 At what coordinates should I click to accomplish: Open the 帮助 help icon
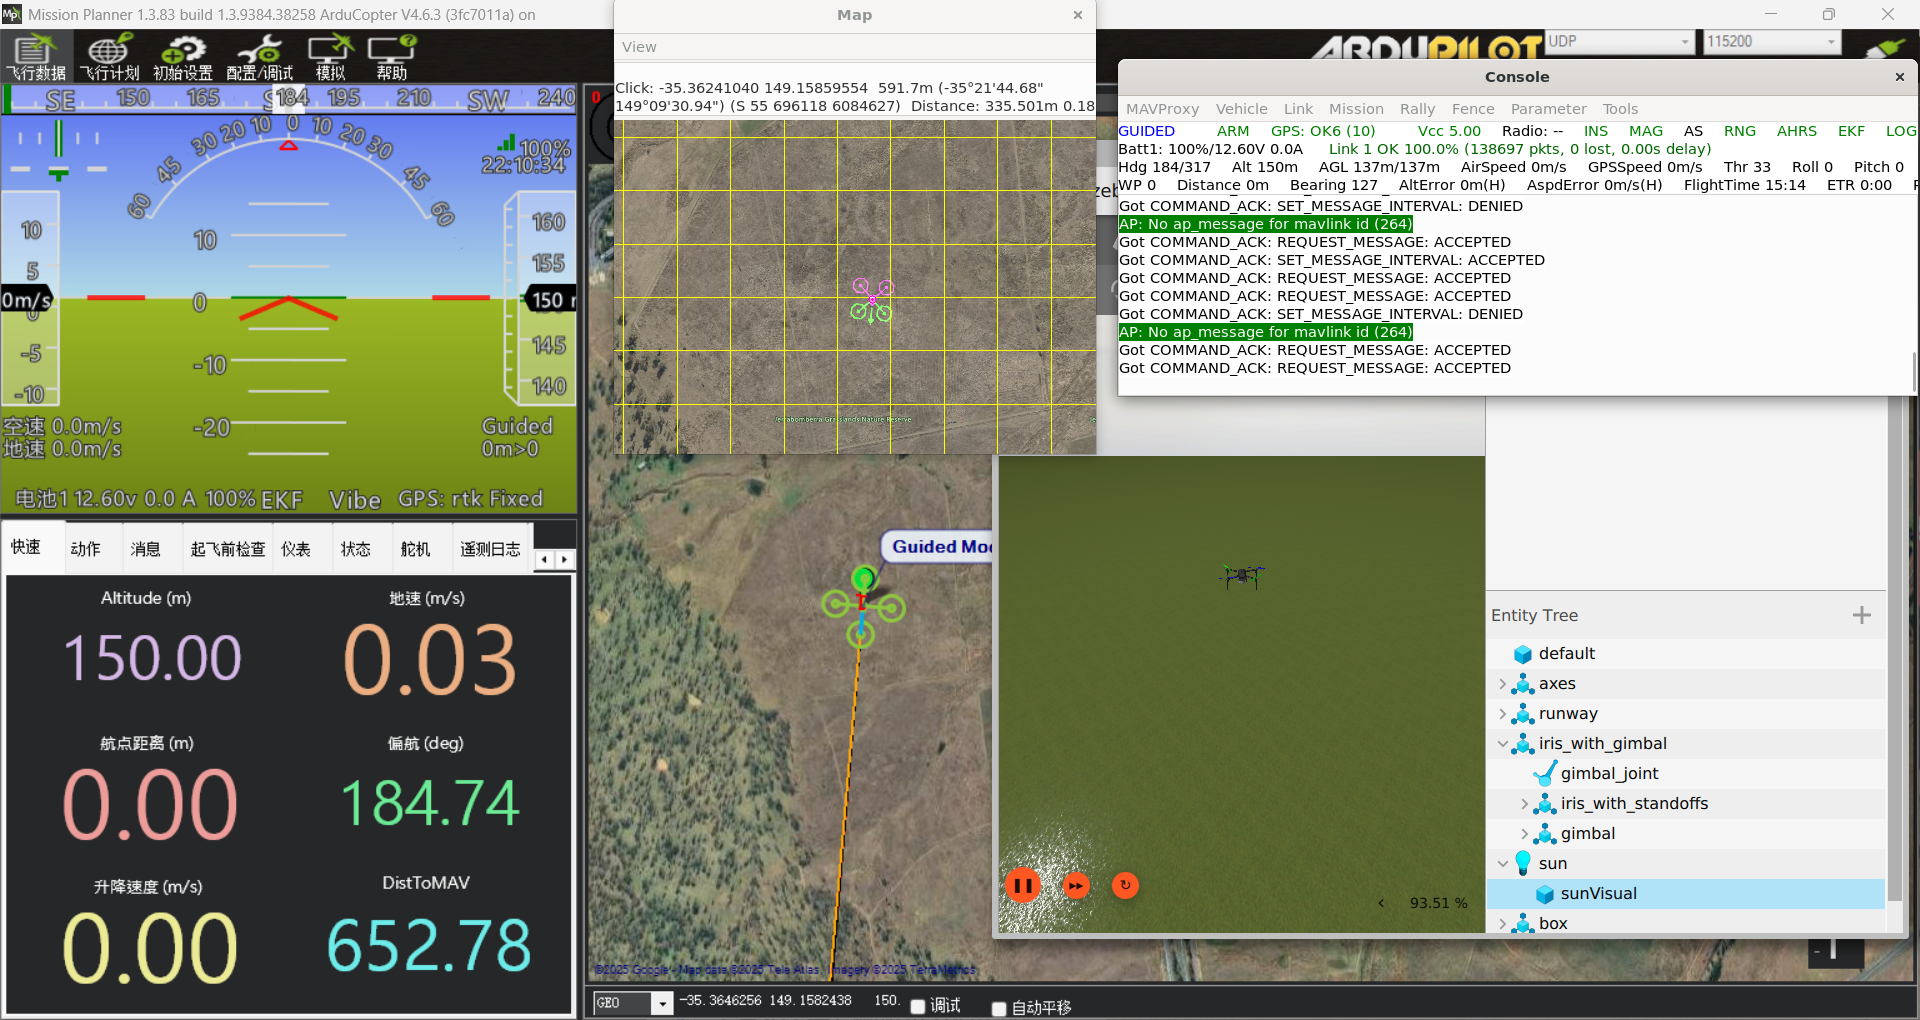391,57
